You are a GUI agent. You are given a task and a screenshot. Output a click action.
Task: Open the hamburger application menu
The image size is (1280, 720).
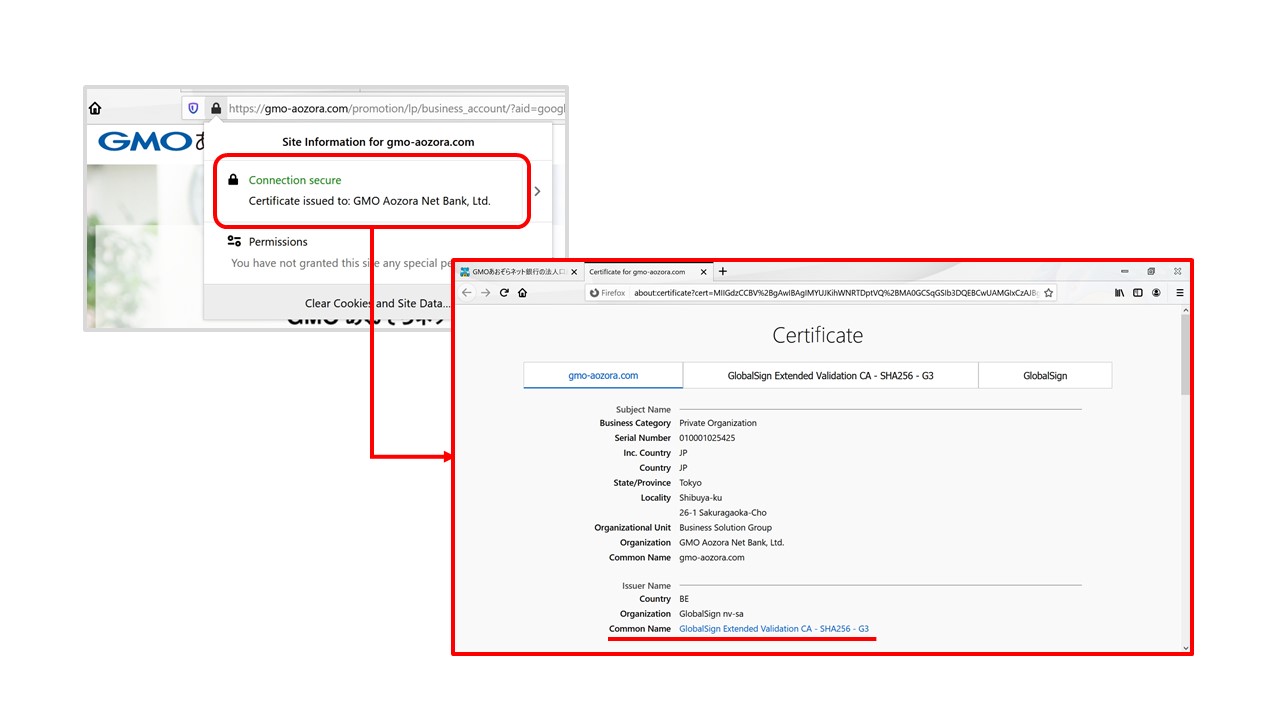[1180, 293]
